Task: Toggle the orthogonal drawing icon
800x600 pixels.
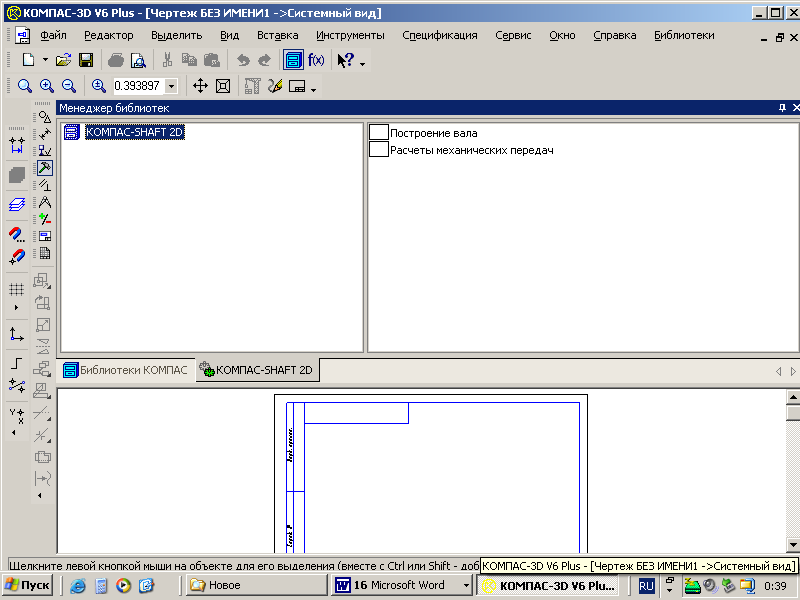Action: pos(17,363)
